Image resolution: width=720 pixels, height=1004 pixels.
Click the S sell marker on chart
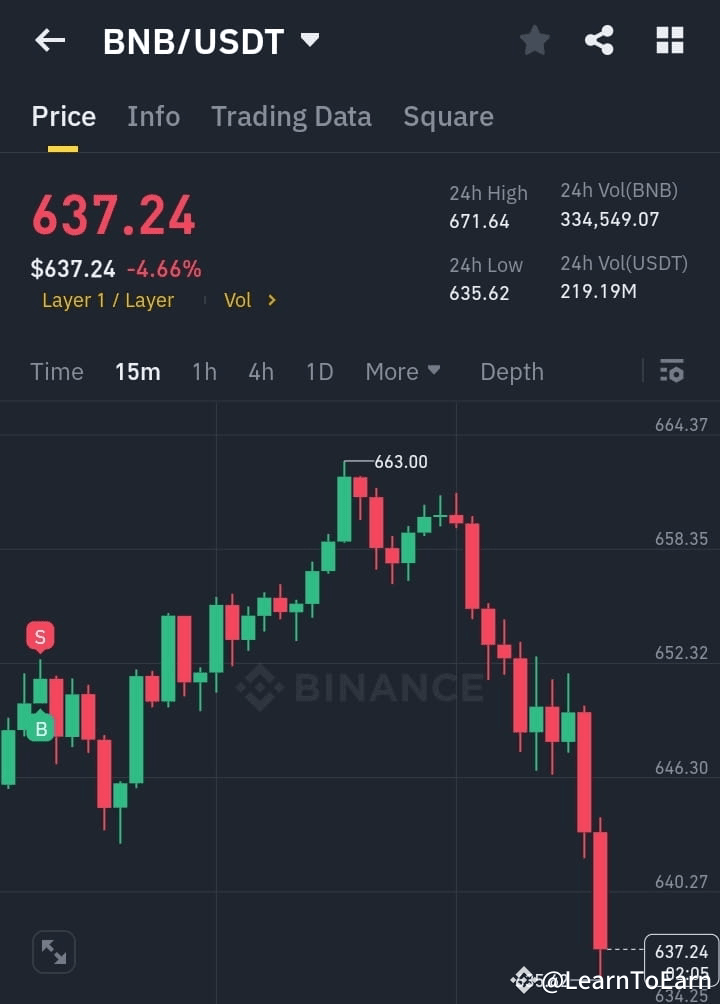point(40,636)
